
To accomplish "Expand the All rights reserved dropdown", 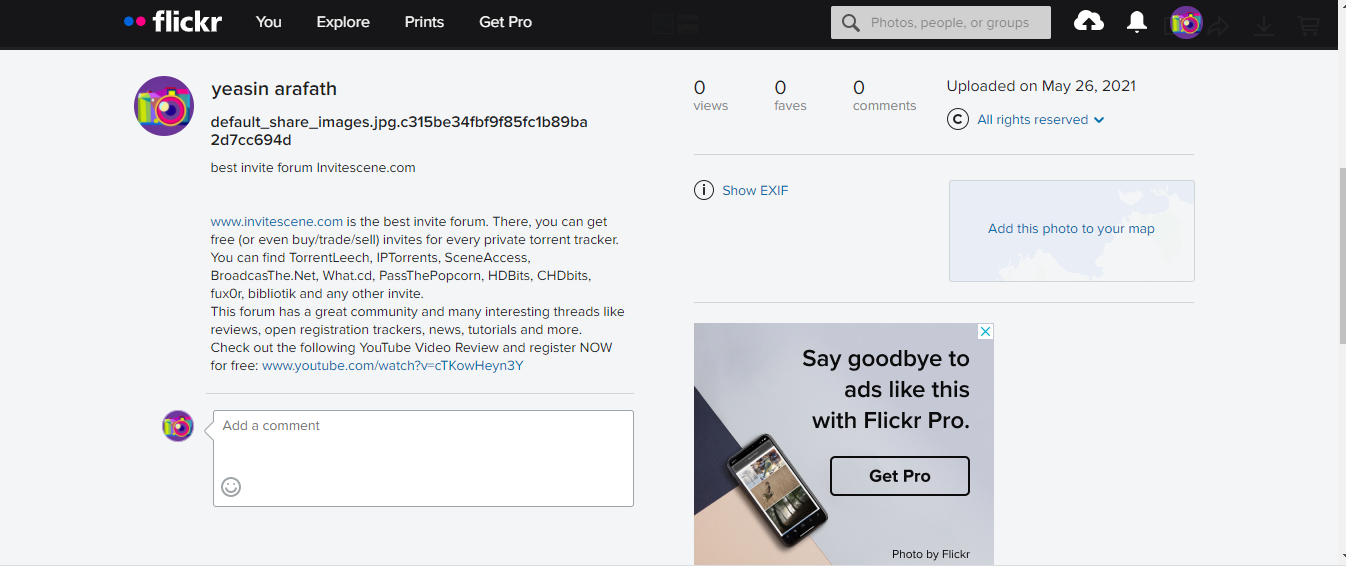I will 1099,120.
